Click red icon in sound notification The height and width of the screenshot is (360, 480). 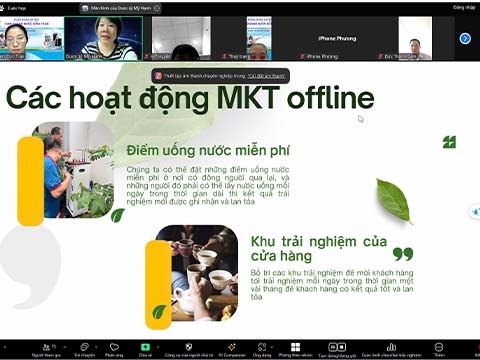[159, 76]
